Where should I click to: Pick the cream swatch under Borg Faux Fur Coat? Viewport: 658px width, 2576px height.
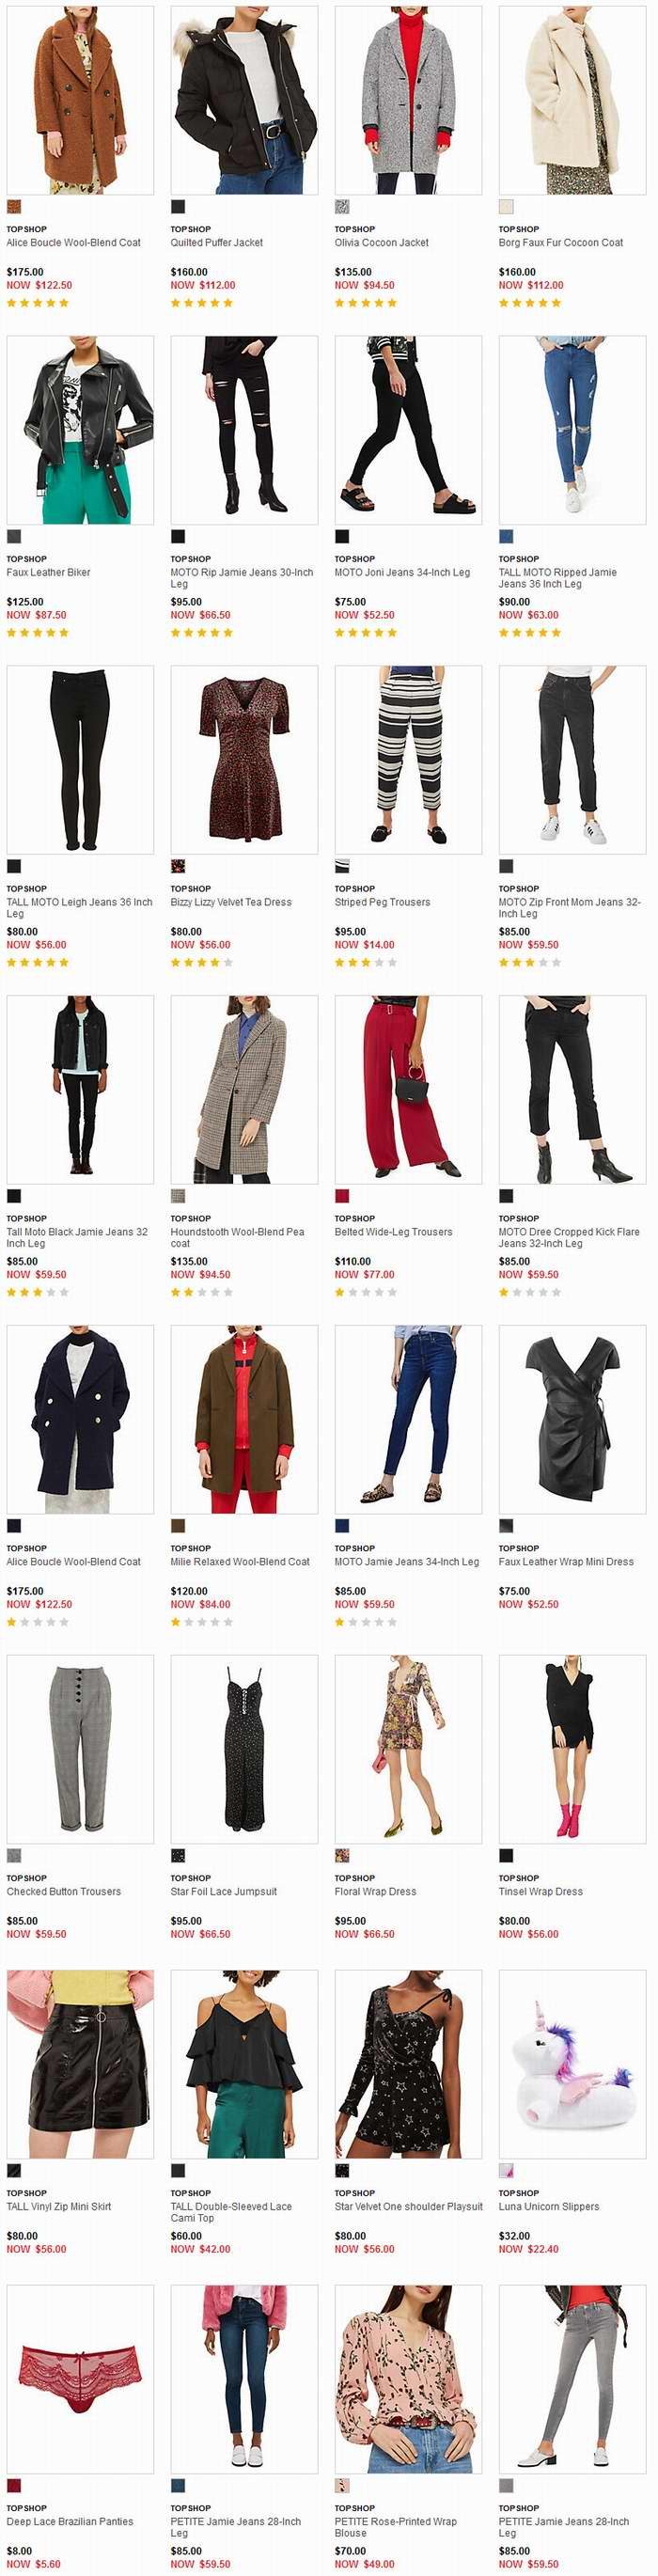[x=506, y=207]
